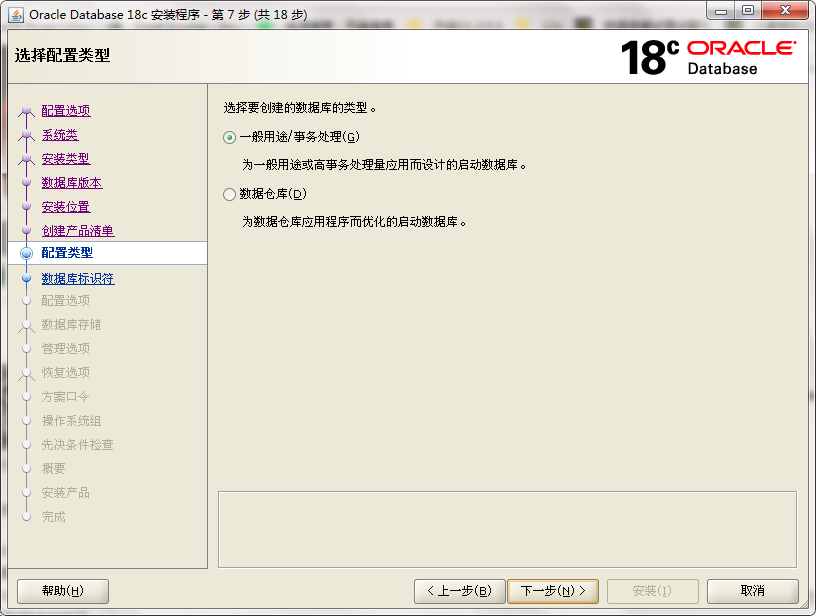Click 取消 button
Screen dimensions: 816x616
point(753,591)
